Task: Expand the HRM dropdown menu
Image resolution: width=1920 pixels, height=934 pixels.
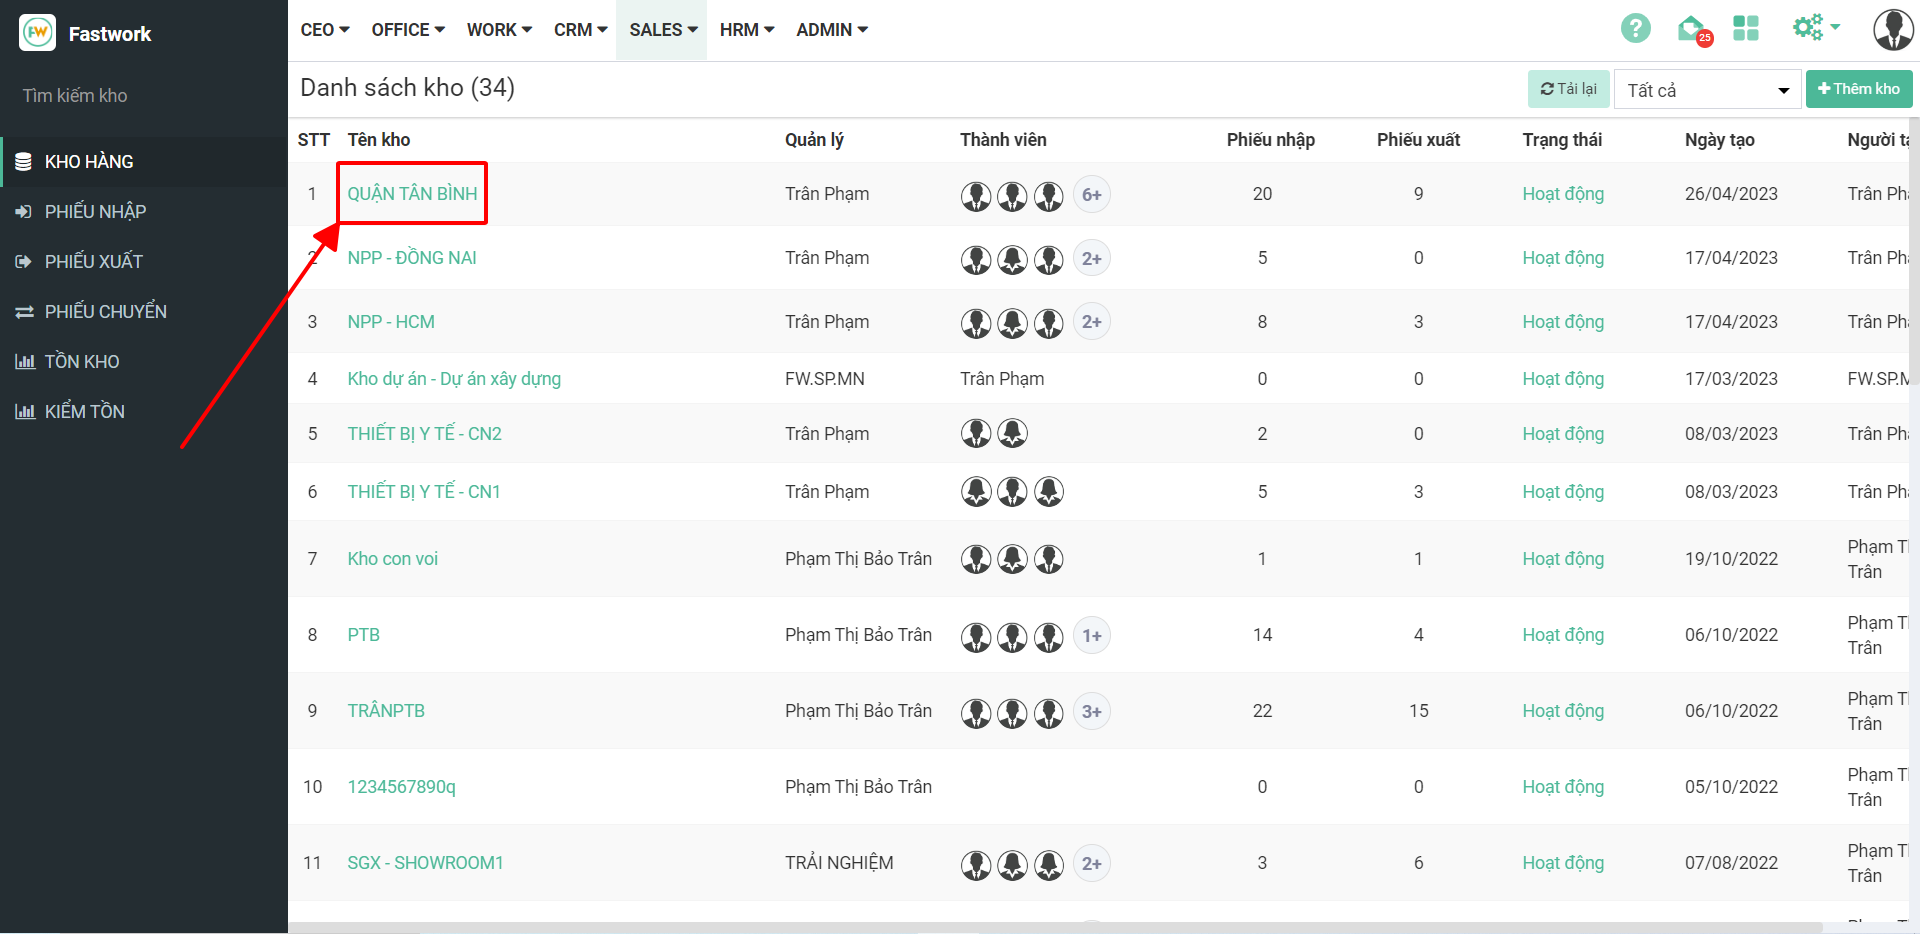Action: pyautogui.click(x=746, y=30)
